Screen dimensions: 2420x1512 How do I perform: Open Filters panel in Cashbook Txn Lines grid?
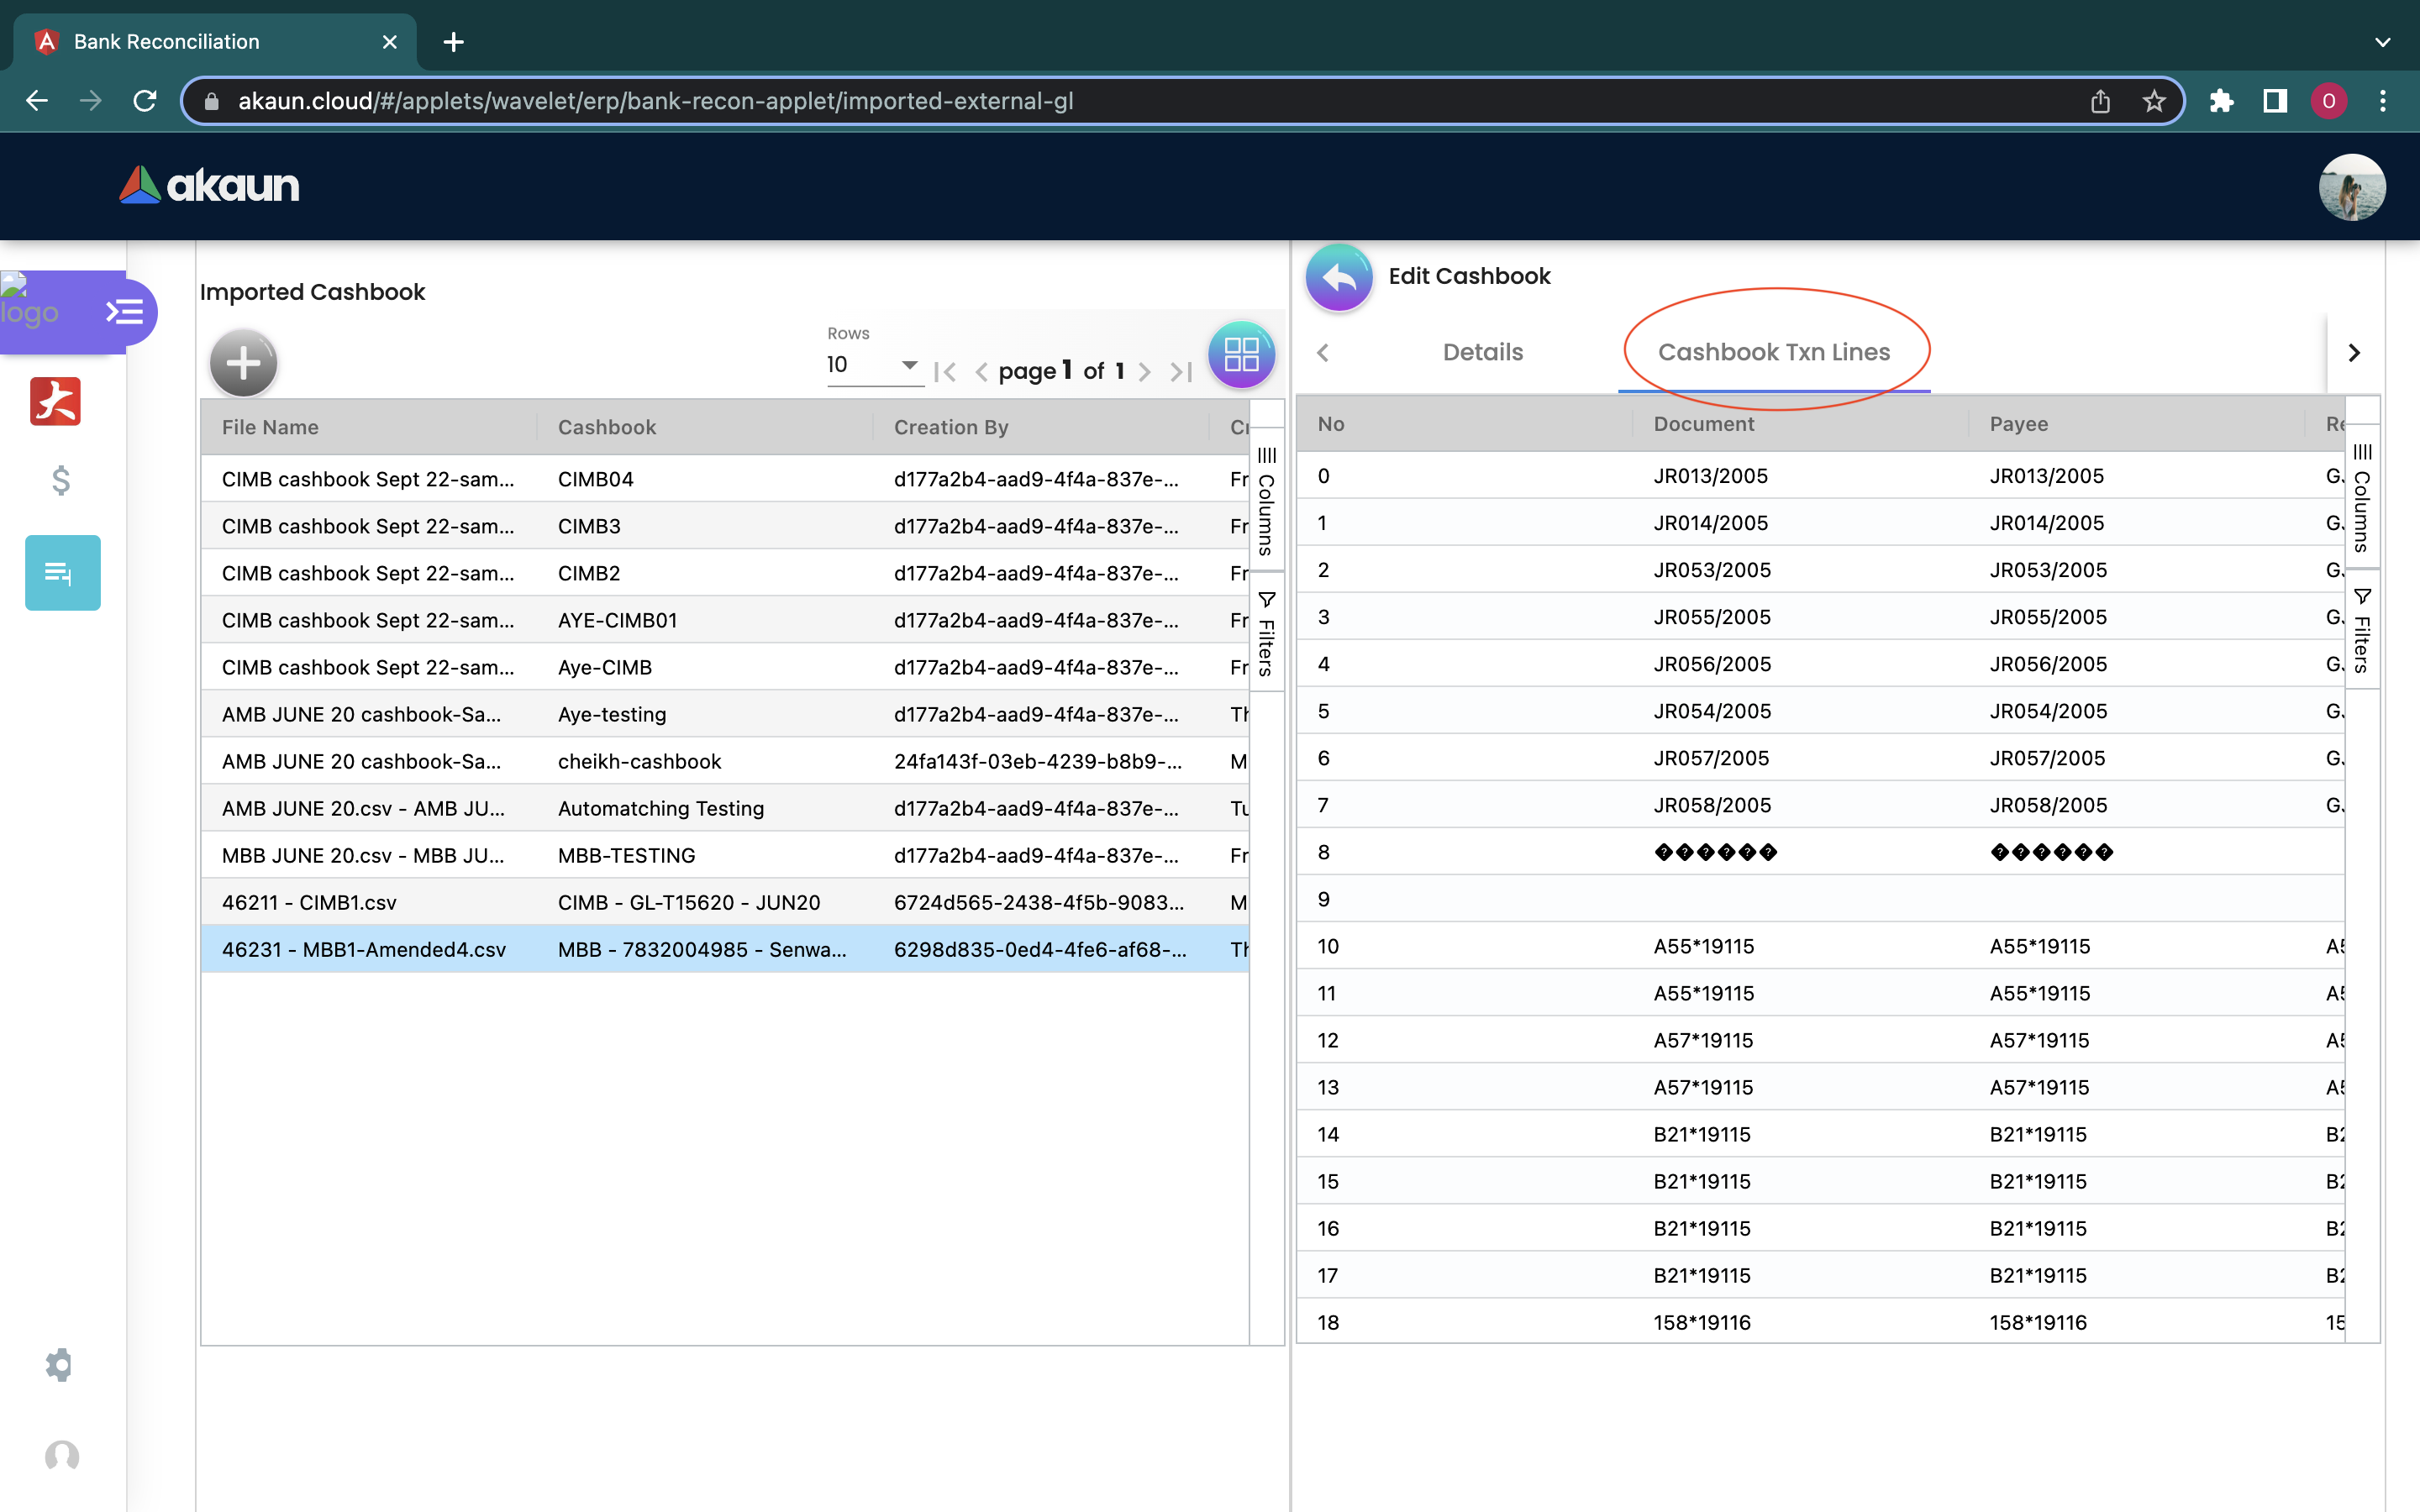click(2361, 631)
